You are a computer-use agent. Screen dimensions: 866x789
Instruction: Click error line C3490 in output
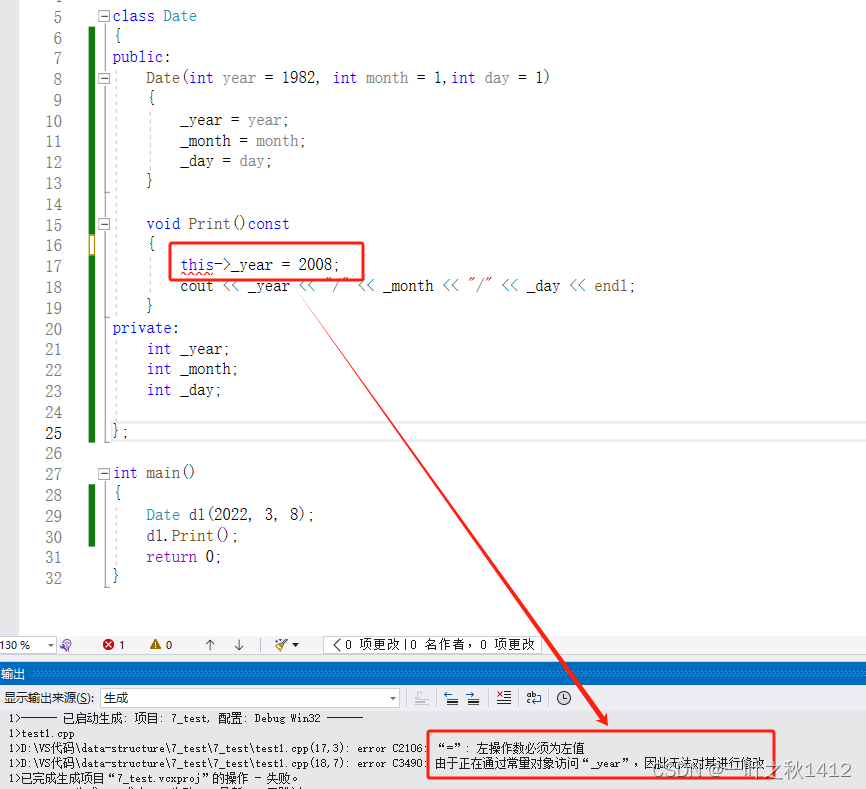click(386, 764)
